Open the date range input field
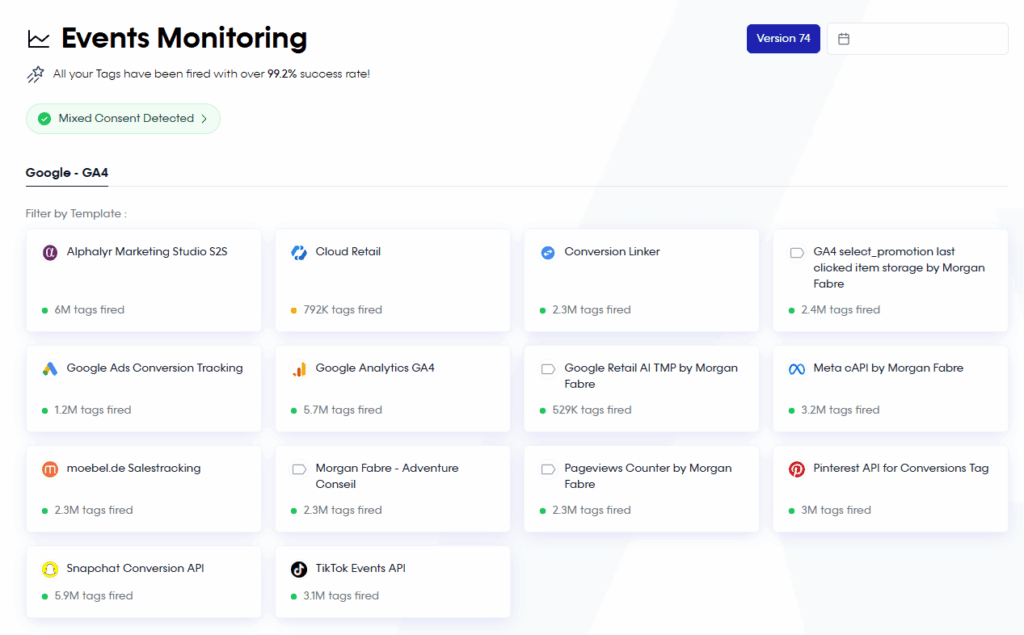The width and height of the screenshot is (1024, 635). pos(918,39)
